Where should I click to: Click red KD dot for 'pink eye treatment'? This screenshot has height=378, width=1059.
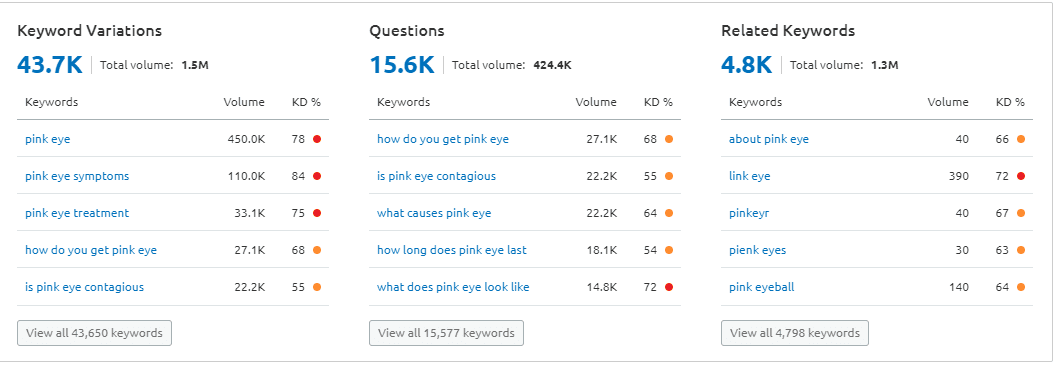pos(317,213)
